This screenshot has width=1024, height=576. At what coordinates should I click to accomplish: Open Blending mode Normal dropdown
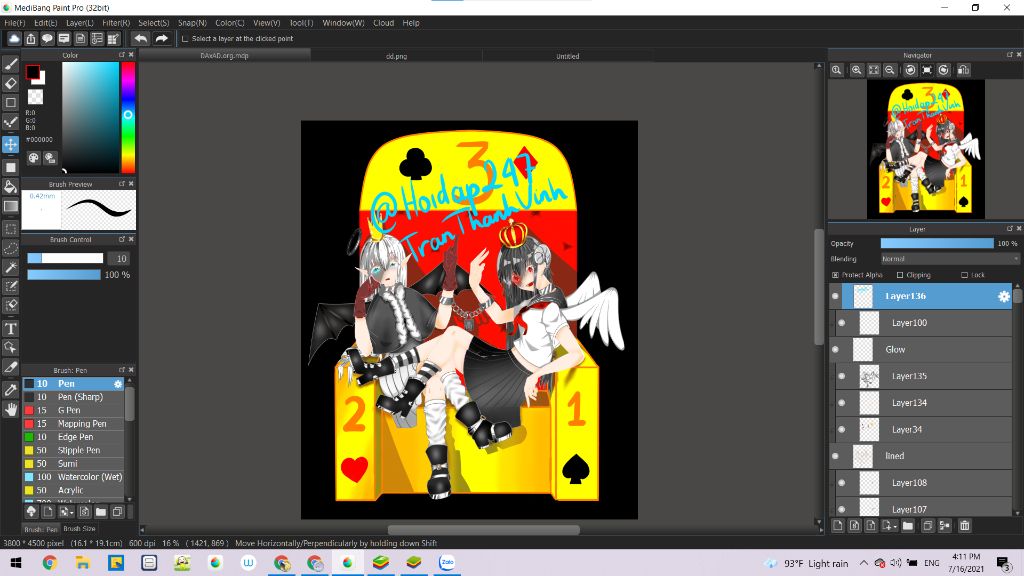point(950,259)
